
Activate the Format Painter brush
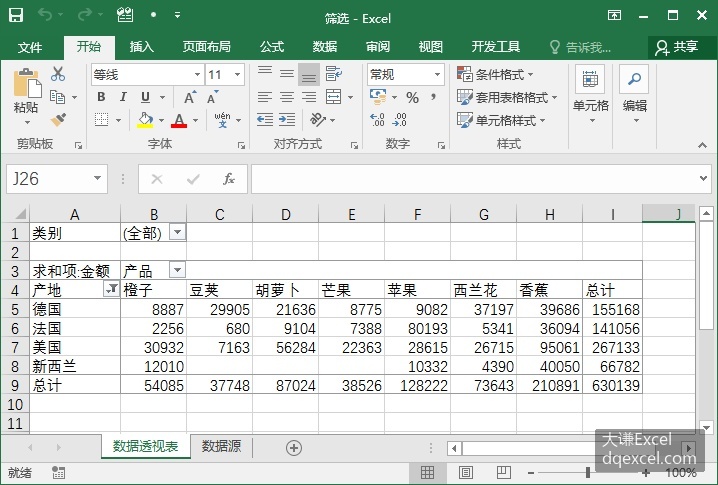[x=58, y=120]
